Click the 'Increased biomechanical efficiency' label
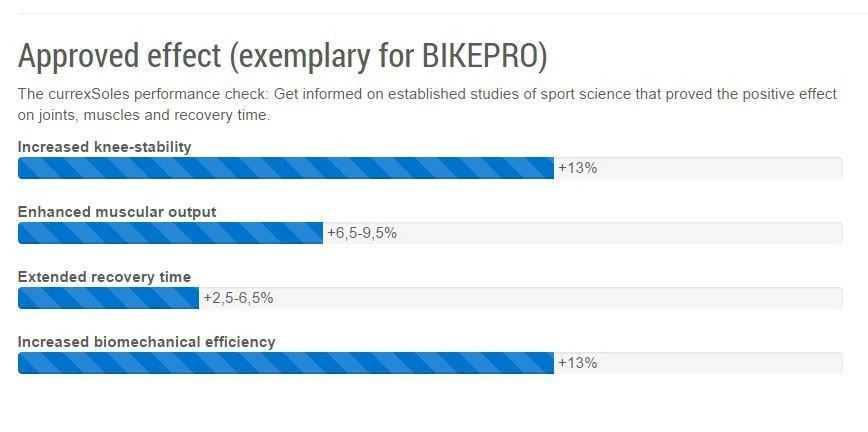This screenshot has width=868, height=432. click(146, 342)
